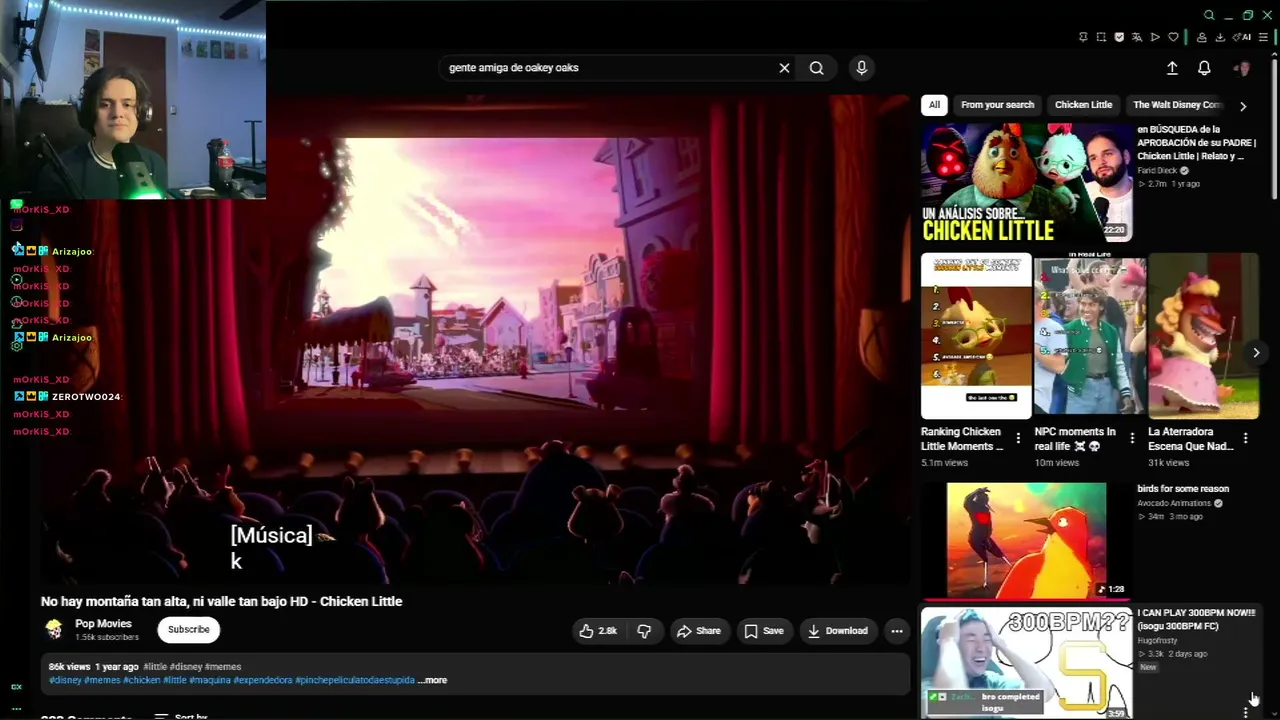Download the video

[837, 631]
